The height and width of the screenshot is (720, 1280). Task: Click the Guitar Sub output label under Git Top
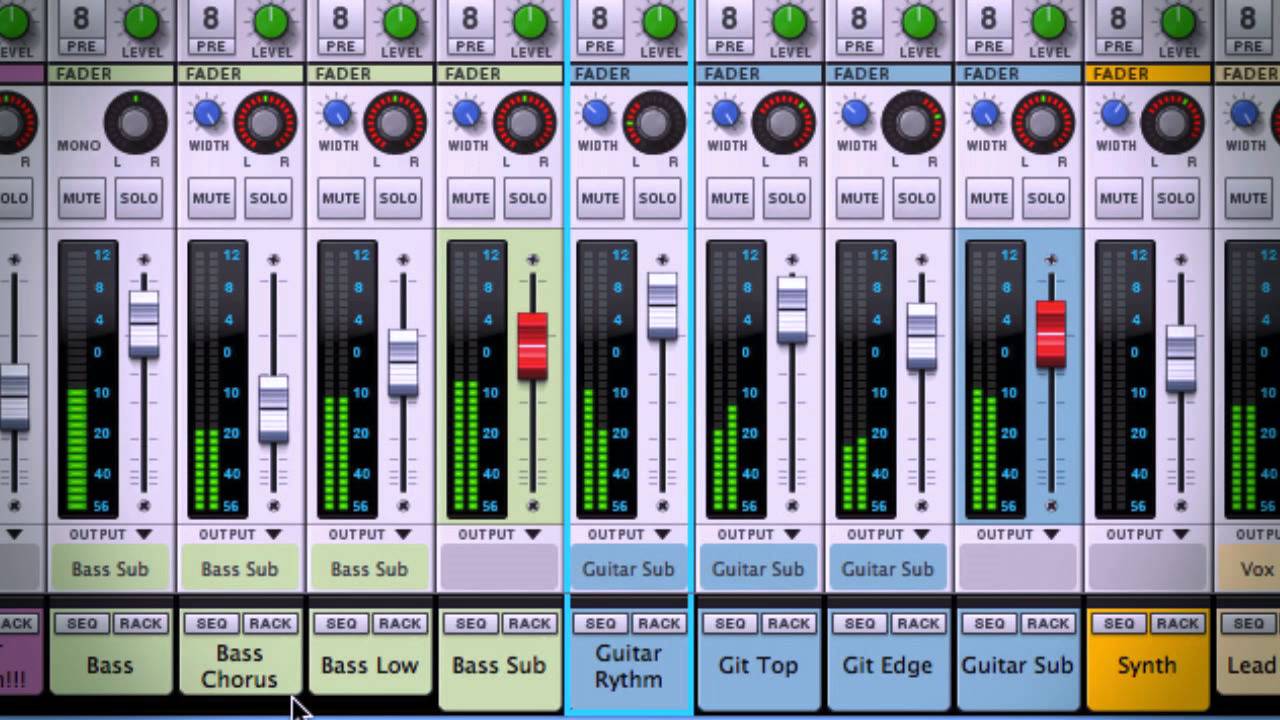[758, 569]
